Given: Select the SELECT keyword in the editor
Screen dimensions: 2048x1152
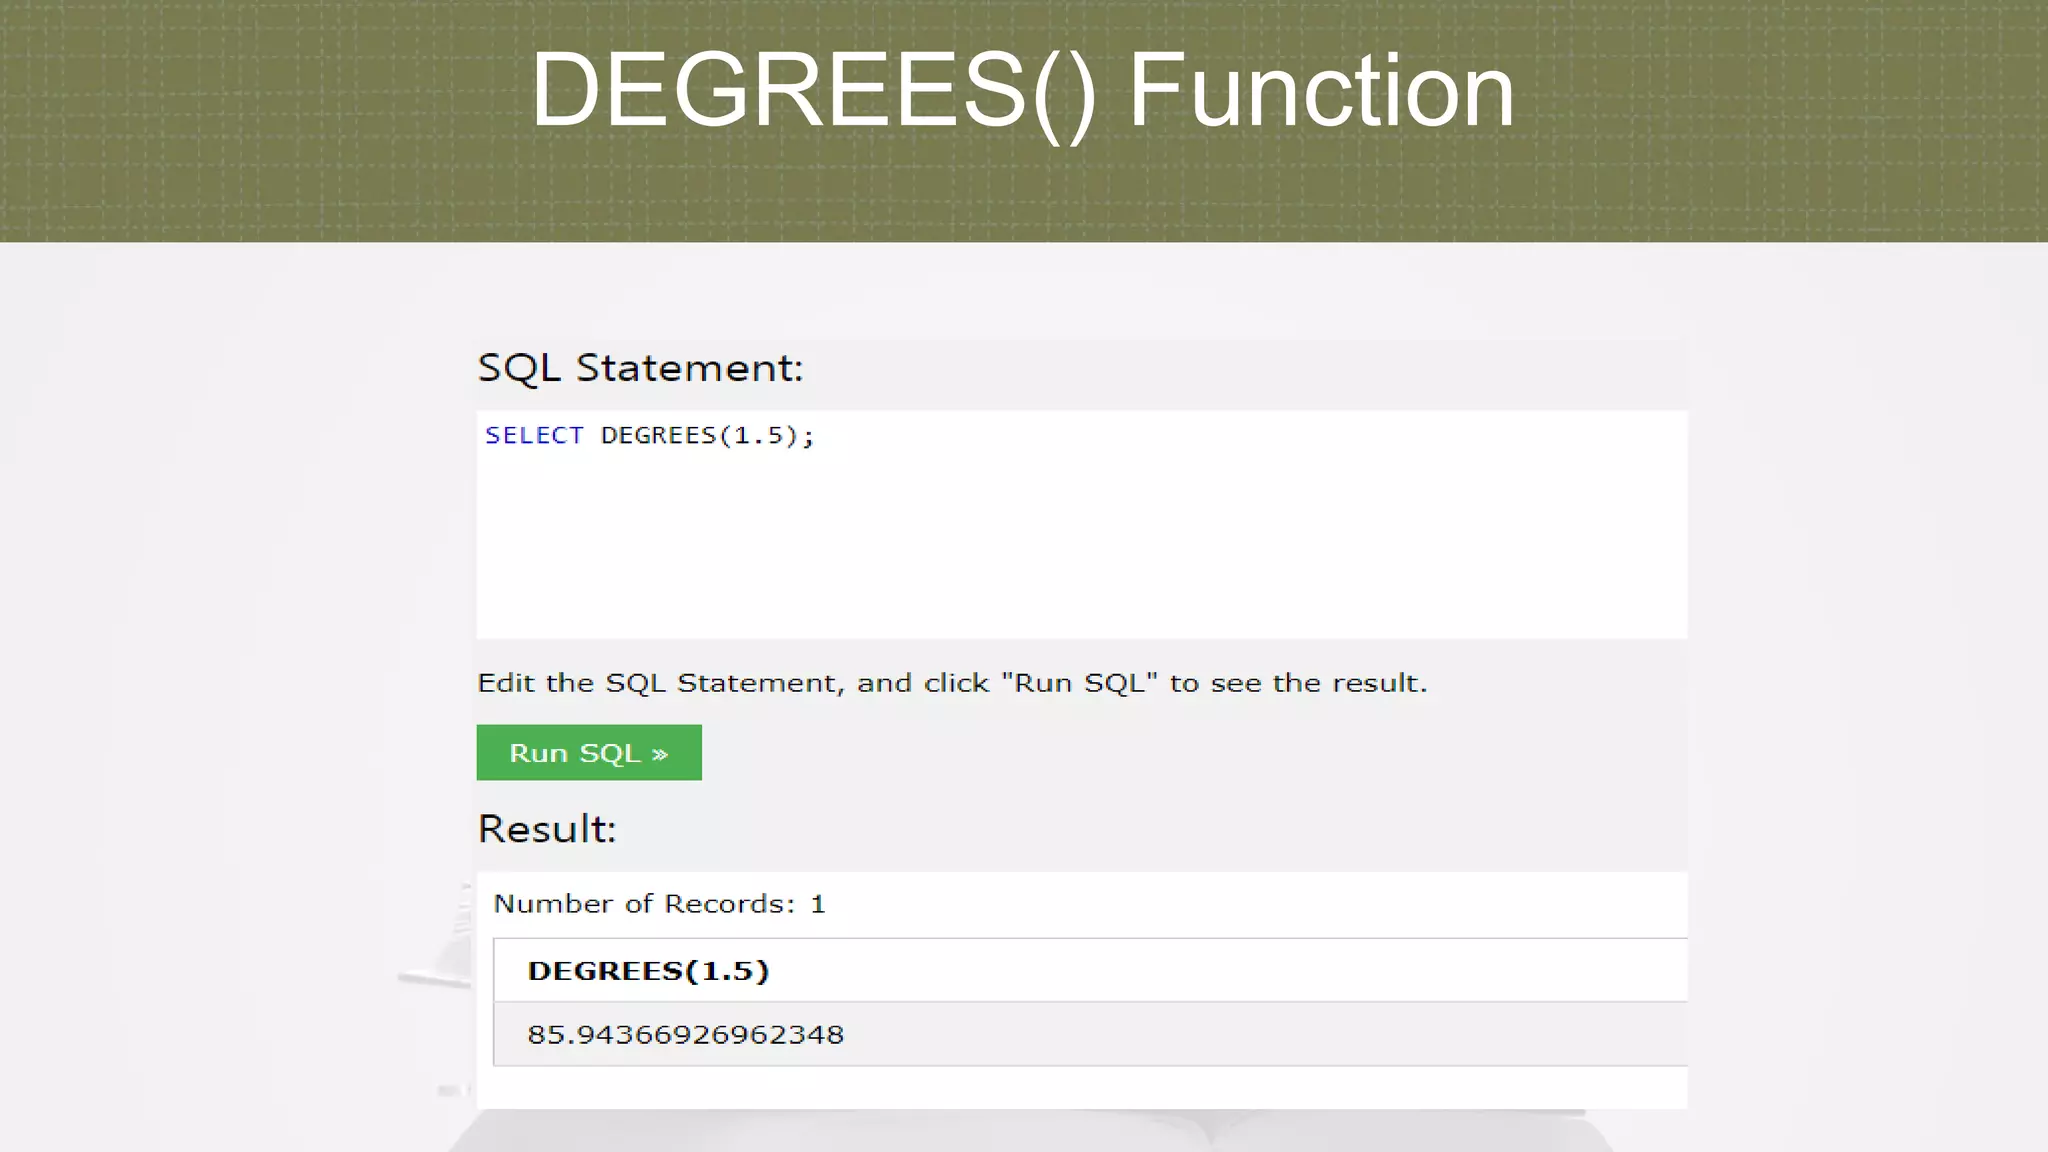Looking at the screenshot, I should (x=534, y=435).
